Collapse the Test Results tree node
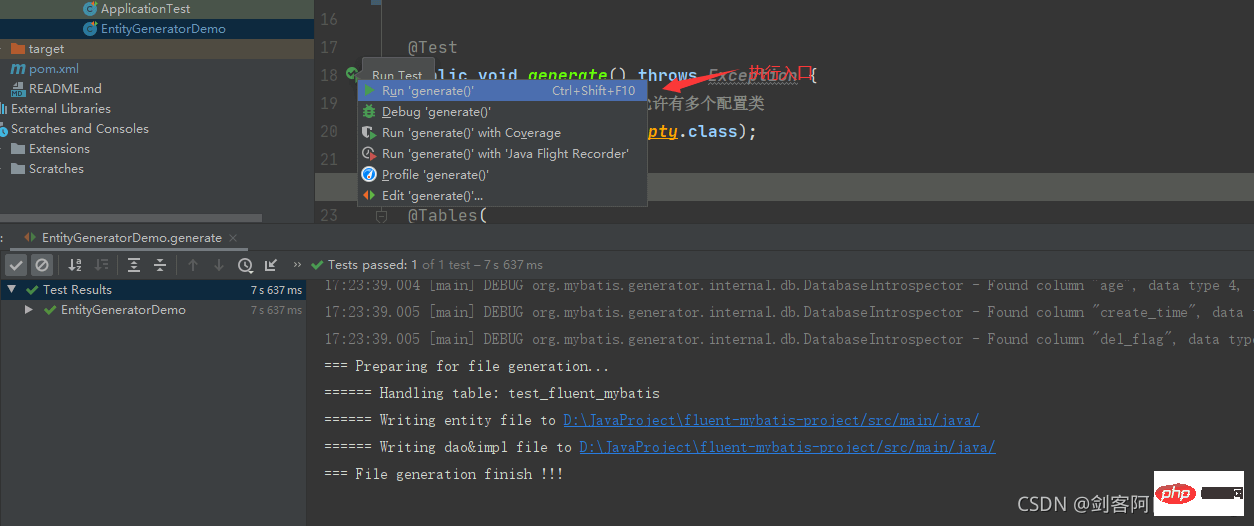Viewport: 1254px width, 526px height. (12, 290)
